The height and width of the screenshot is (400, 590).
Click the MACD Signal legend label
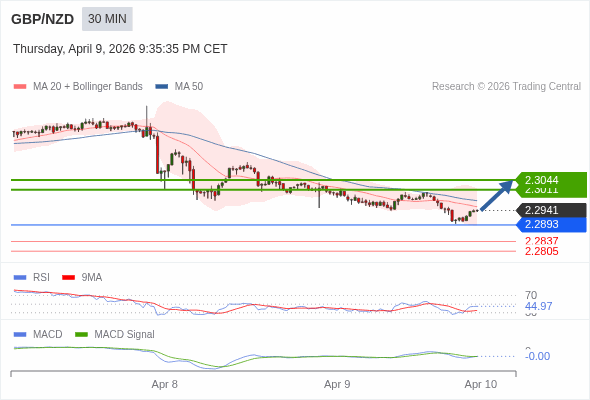[x=125, y=335]
